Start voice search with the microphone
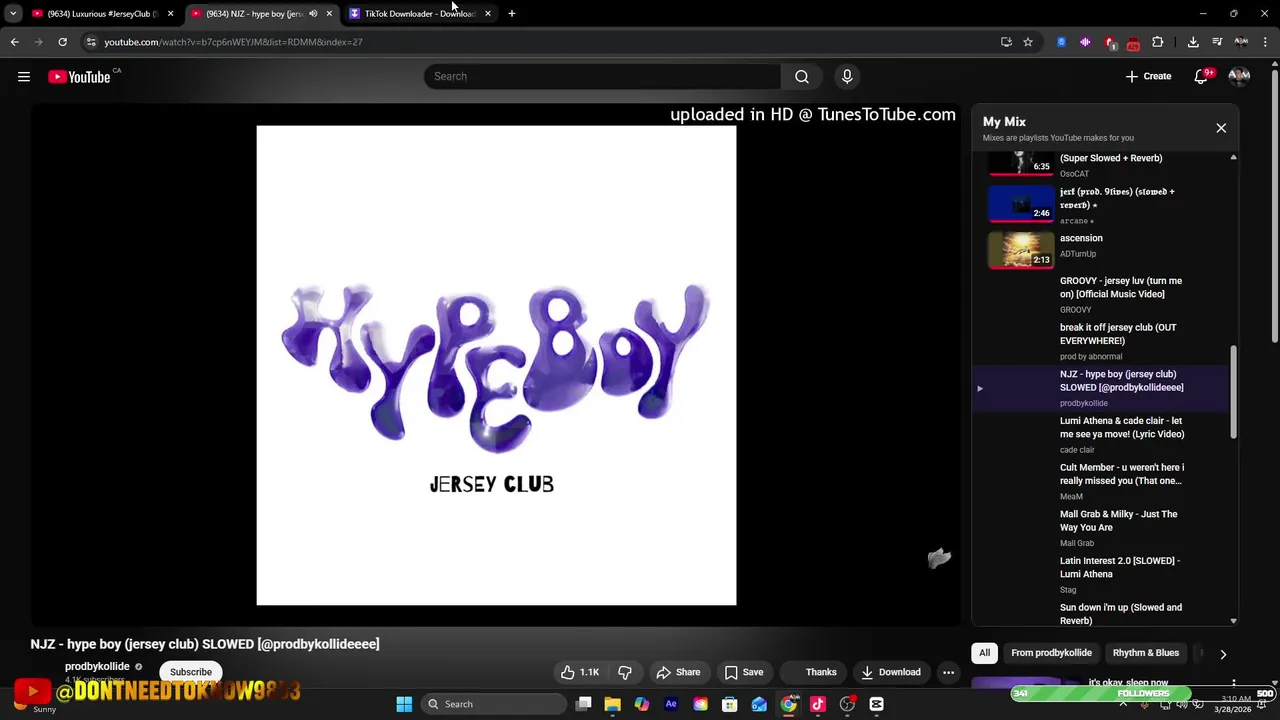 point(847,77)
